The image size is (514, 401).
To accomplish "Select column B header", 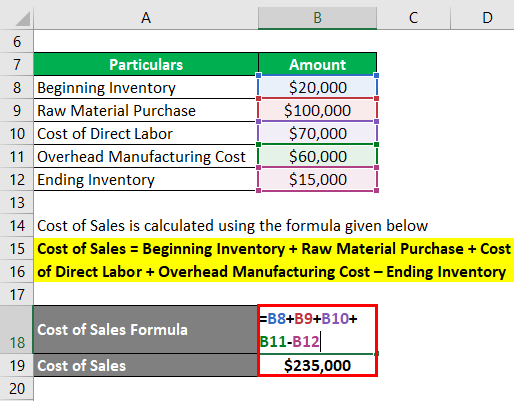I will [317, 18].
